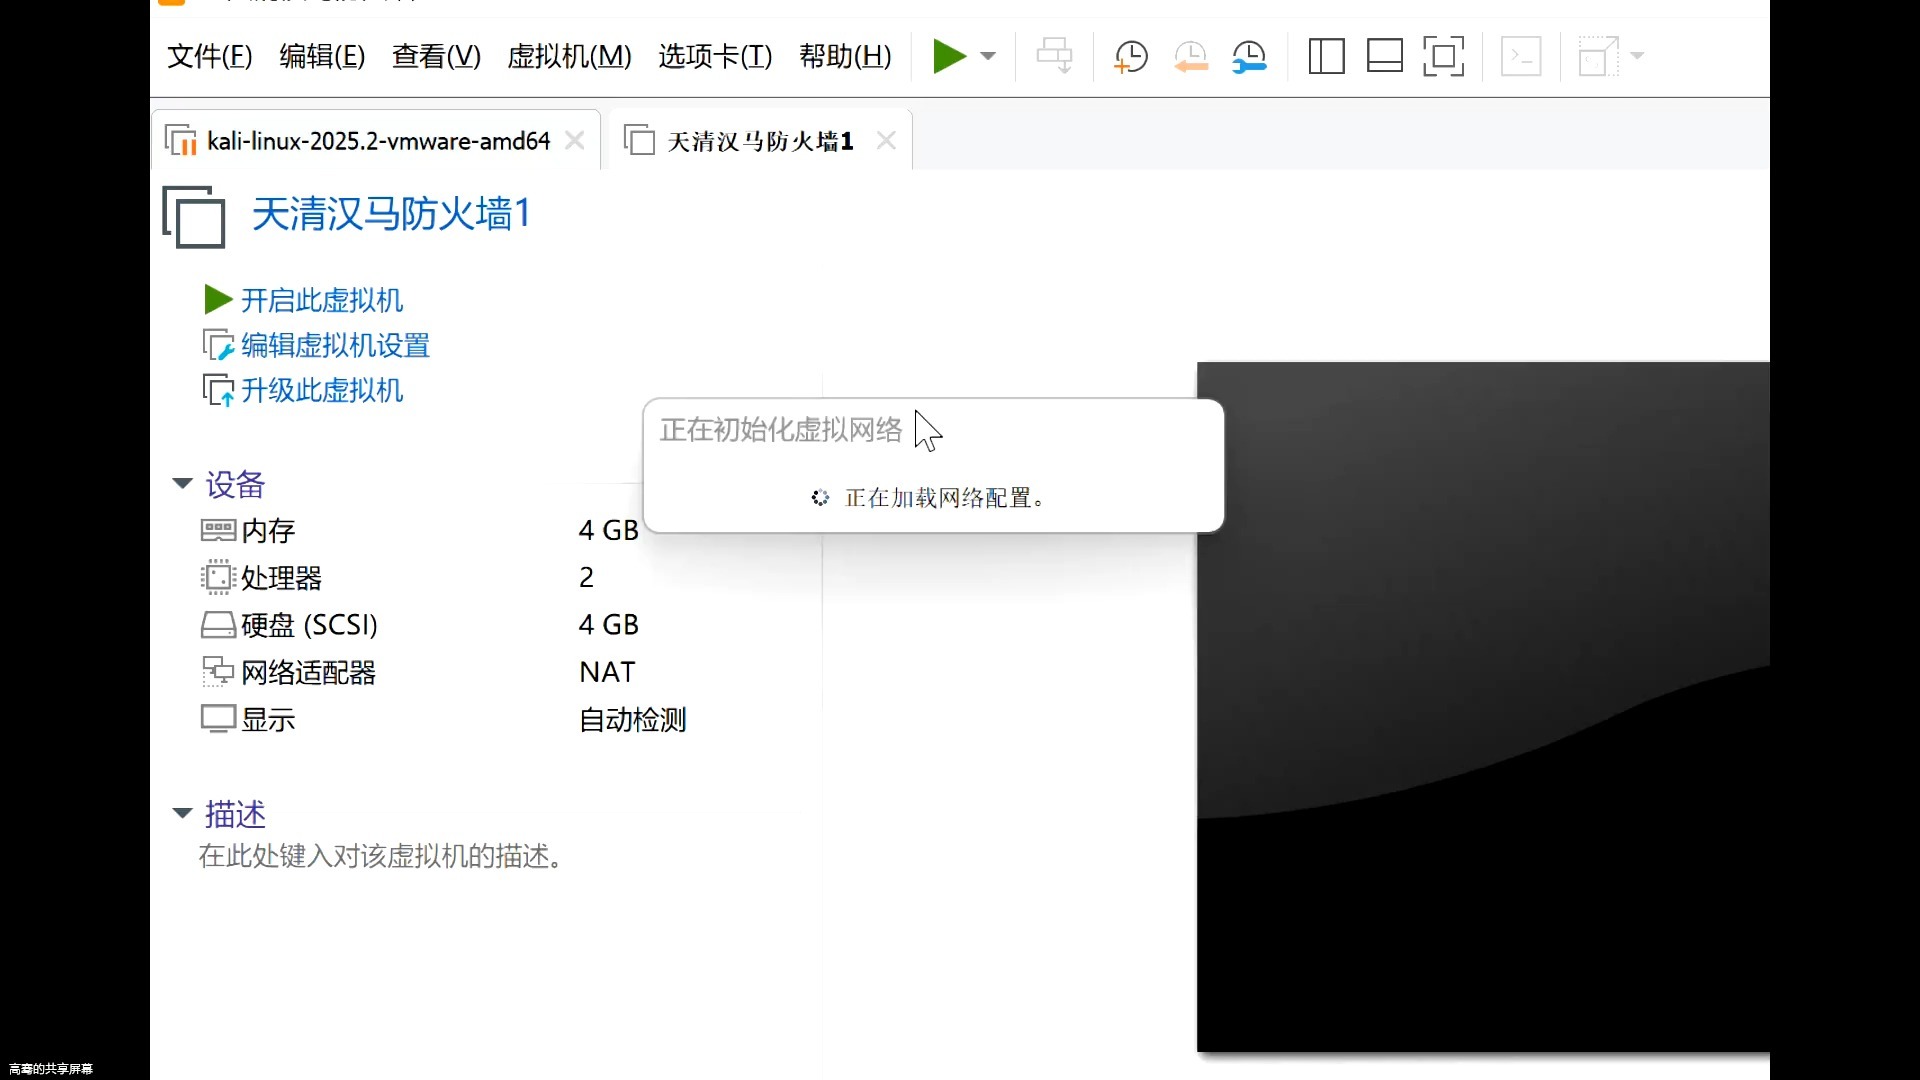
Task: Select the 网络适配器 device row
Action: point(420,672)
